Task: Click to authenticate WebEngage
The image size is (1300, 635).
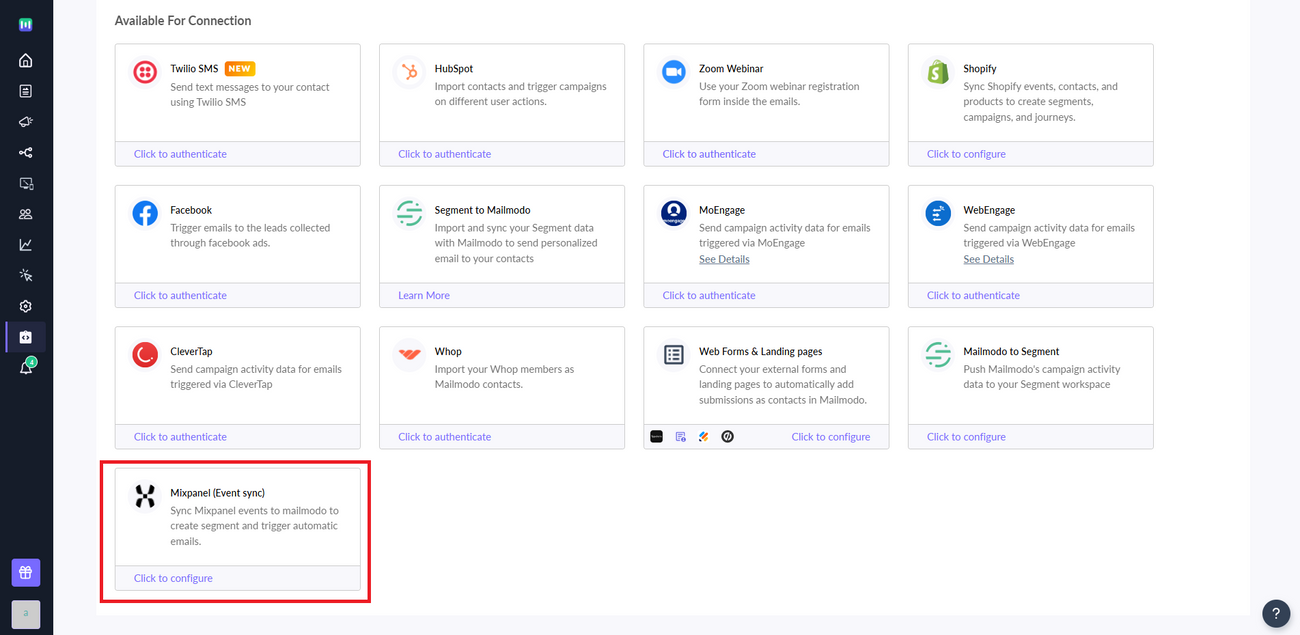Action: click(x=973, y=295)
